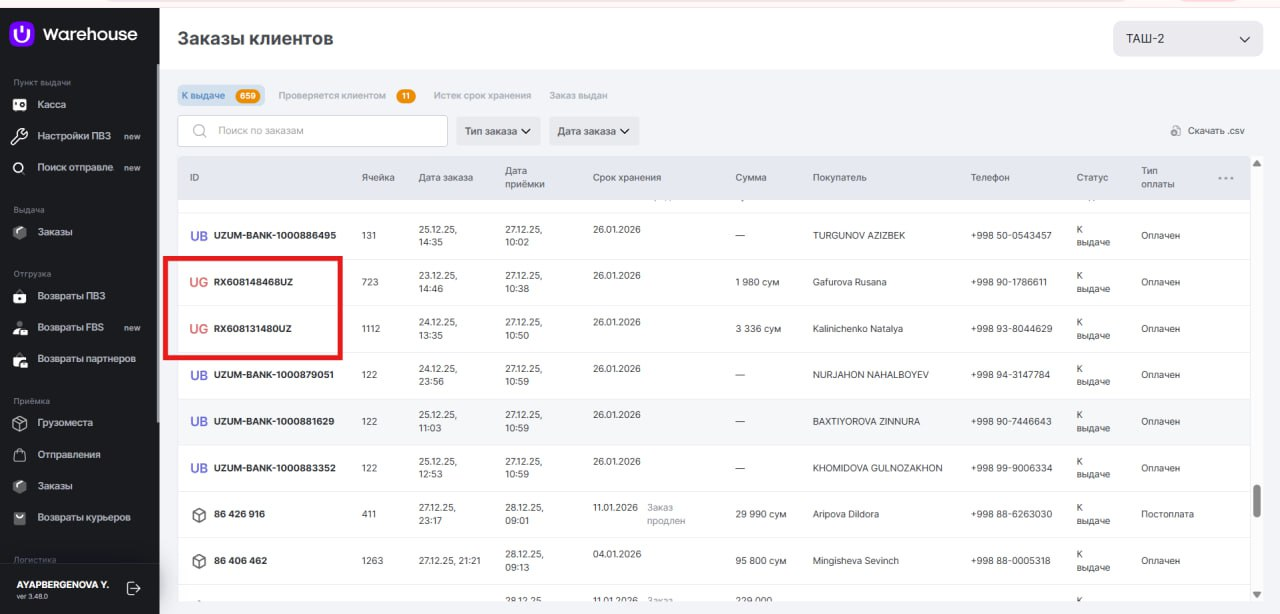Open Возвраты курьеров icon
Screen dimensions: 1280x614
pyautogui.click(x=19, y=518)
